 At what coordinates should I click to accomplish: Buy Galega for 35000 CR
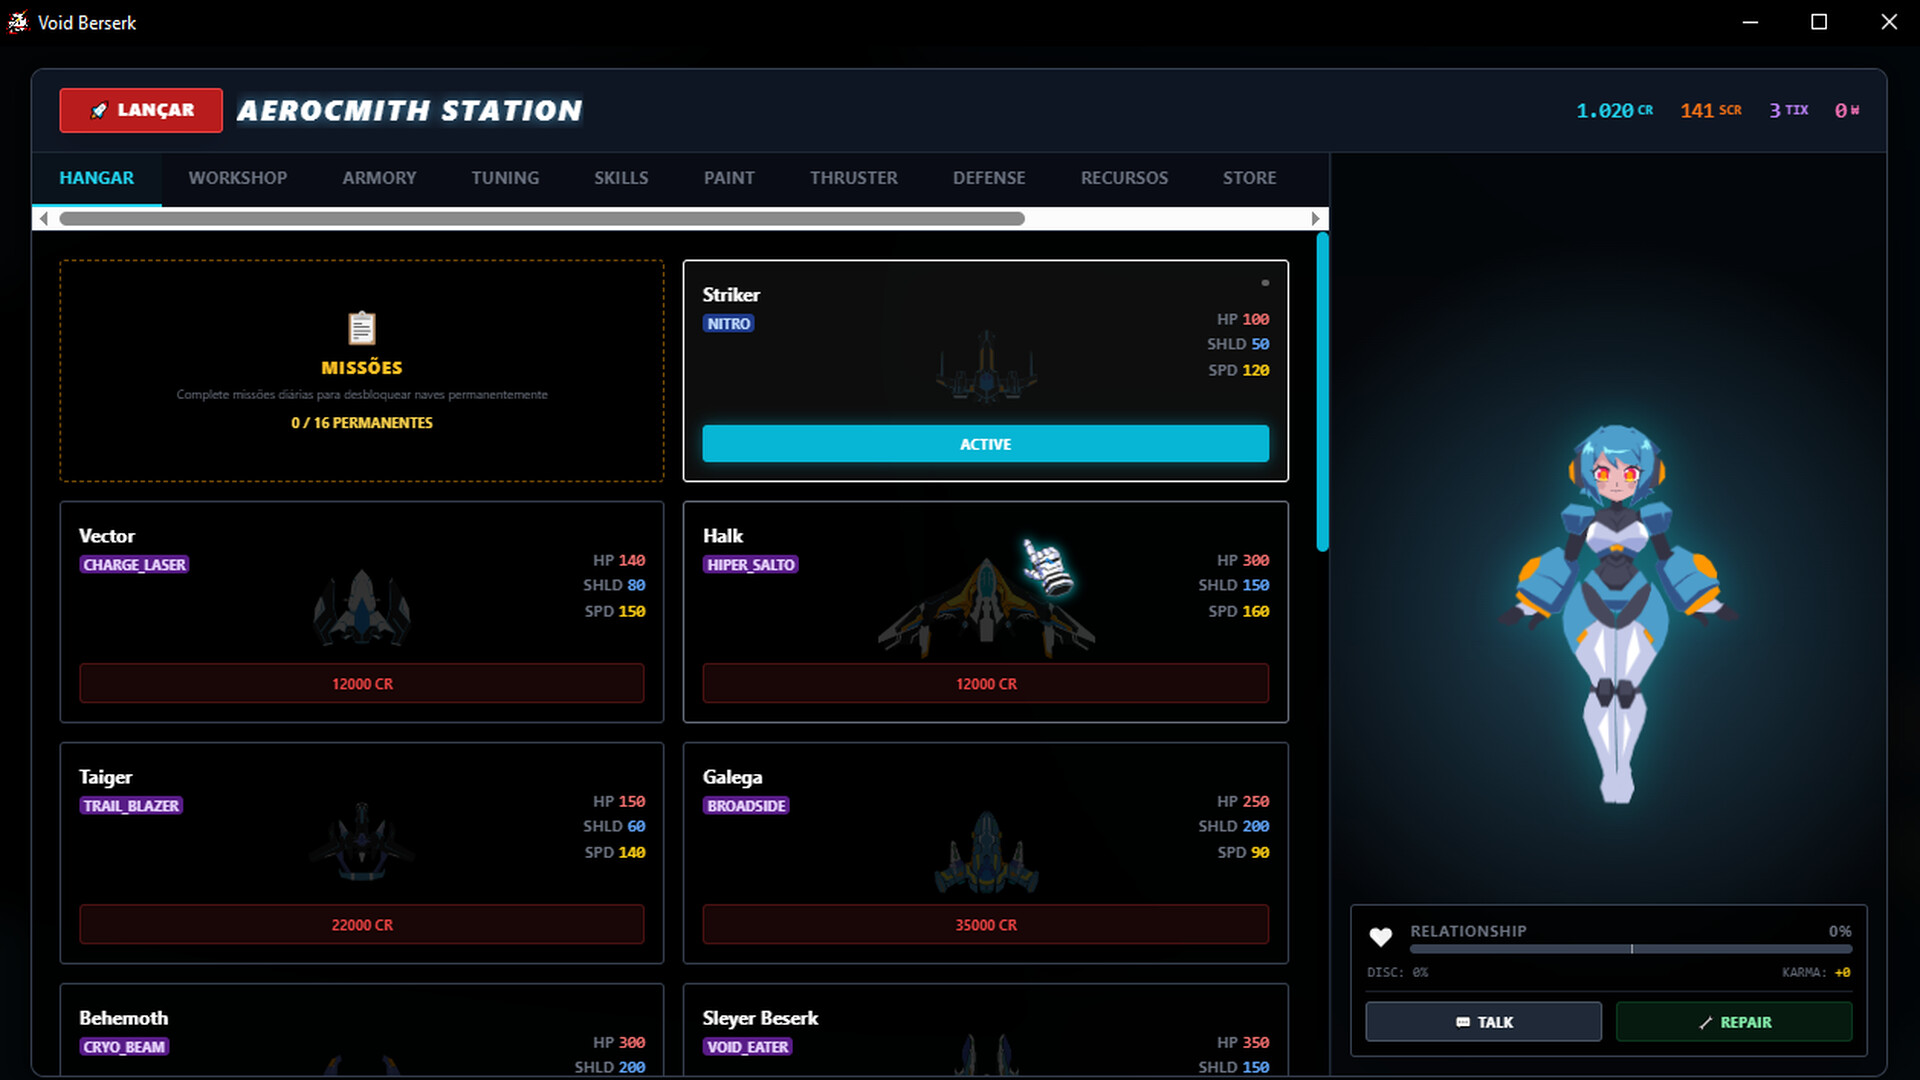click(985, 925)
